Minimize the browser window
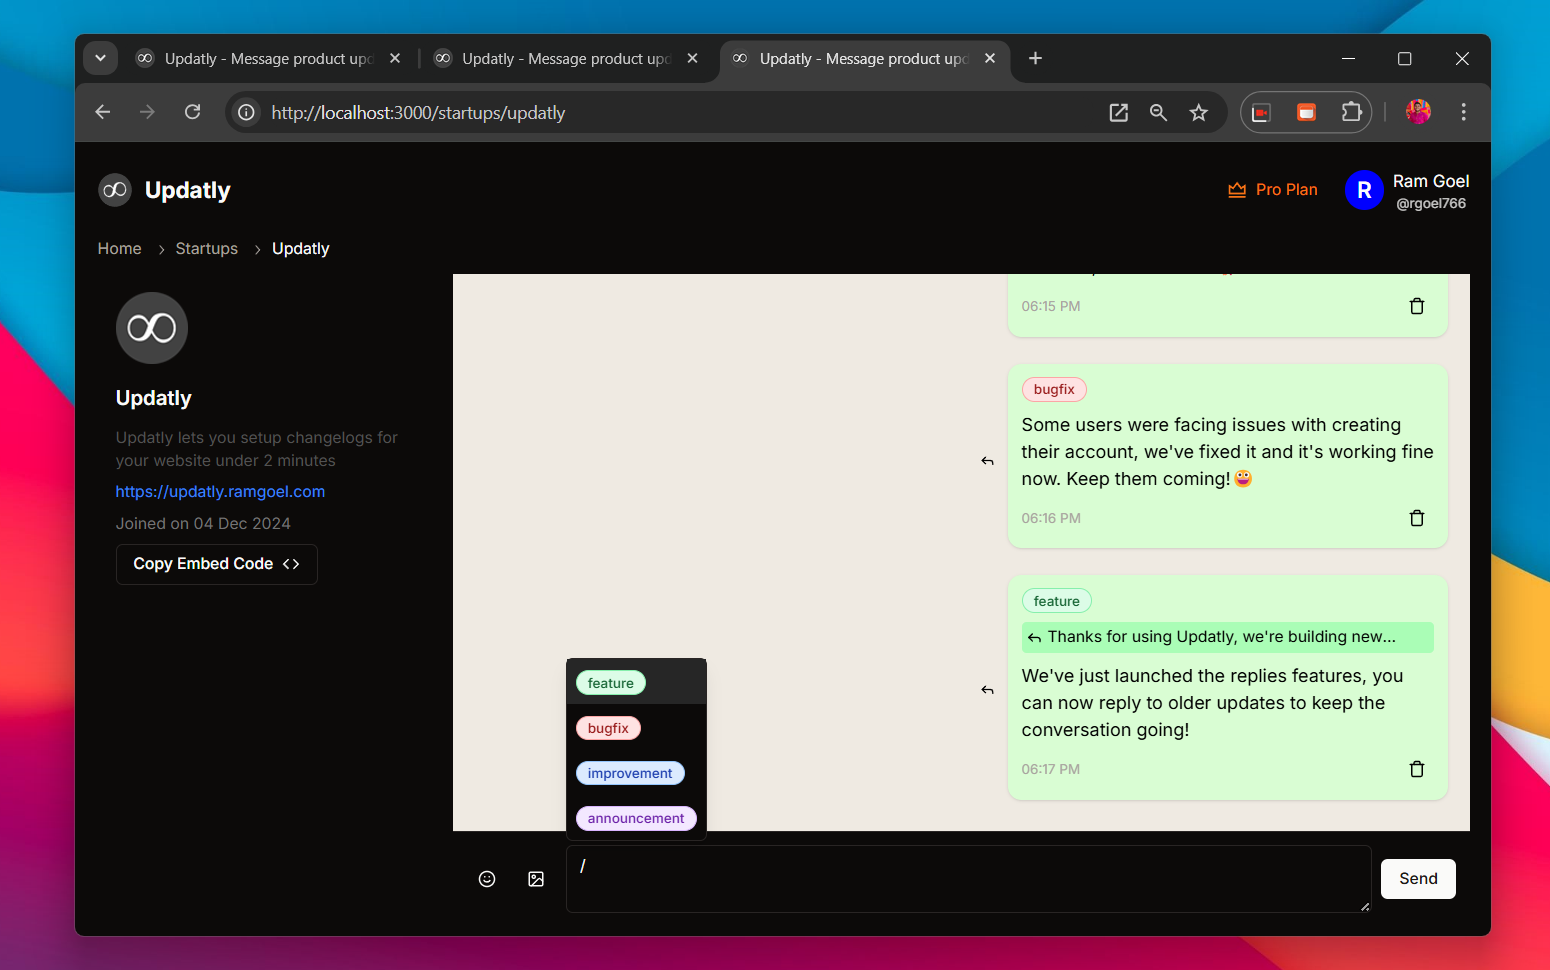This screenshot has width=1550, height=970. (x=1348, y=59)
